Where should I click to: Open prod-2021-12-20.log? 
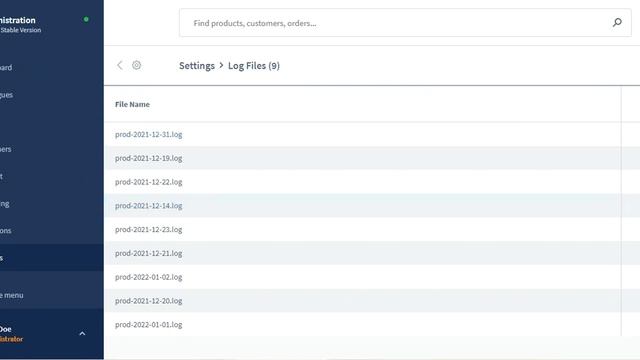click(x=149, y=301)
